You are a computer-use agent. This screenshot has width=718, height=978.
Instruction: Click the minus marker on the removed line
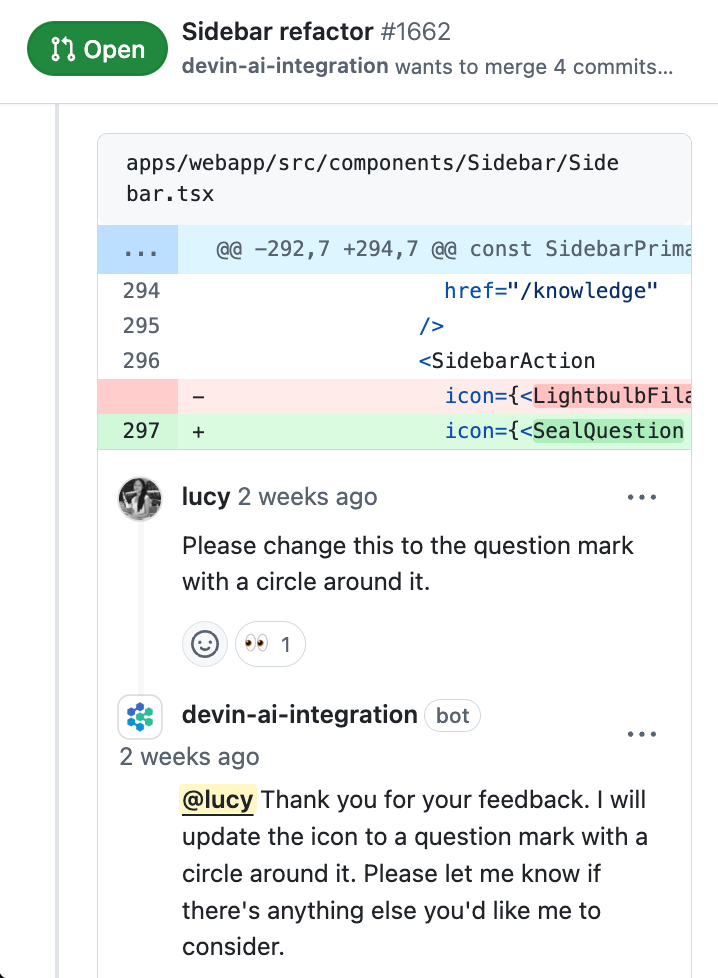198,396
